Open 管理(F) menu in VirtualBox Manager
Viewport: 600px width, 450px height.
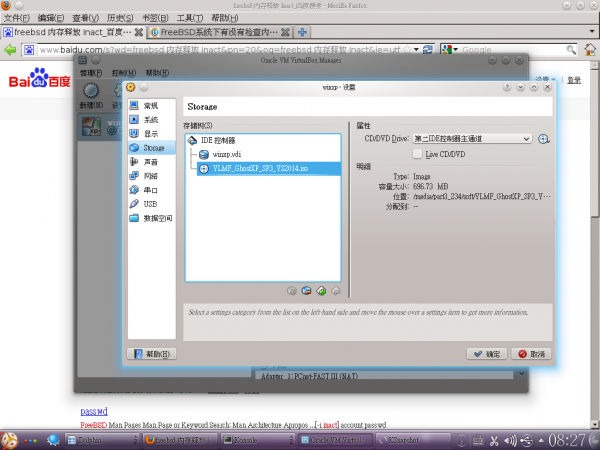coord(91,73)
